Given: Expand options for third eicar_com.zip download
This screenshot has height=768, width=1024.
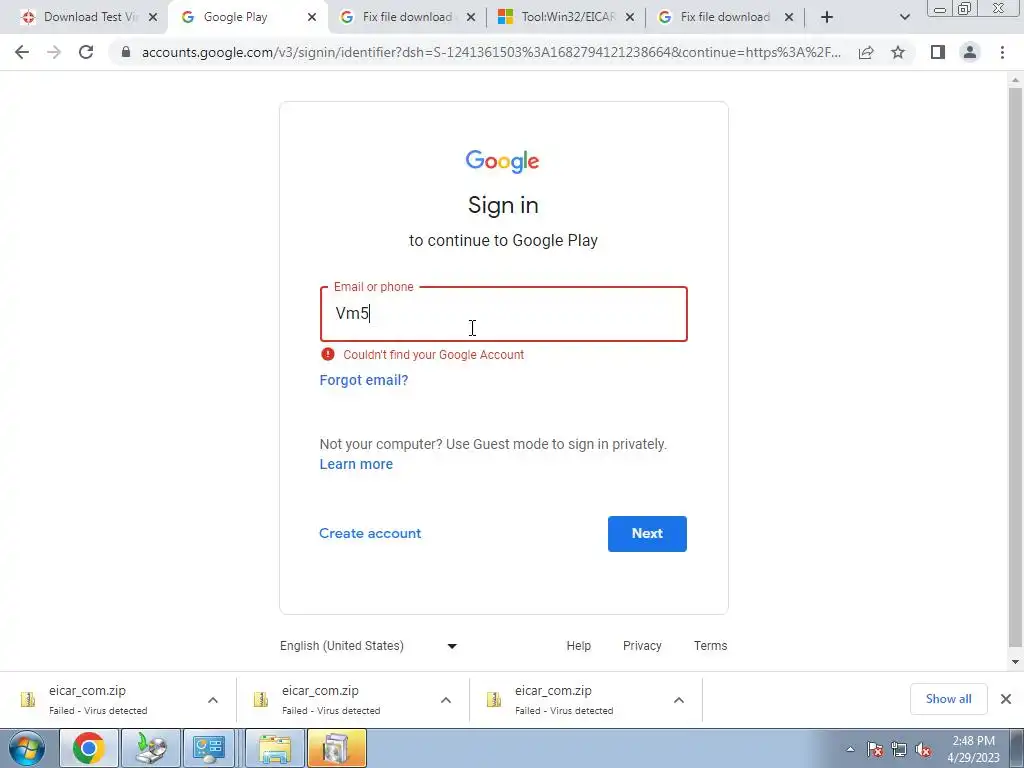Looking at the screenshot, I should click(x=679, y=700).
